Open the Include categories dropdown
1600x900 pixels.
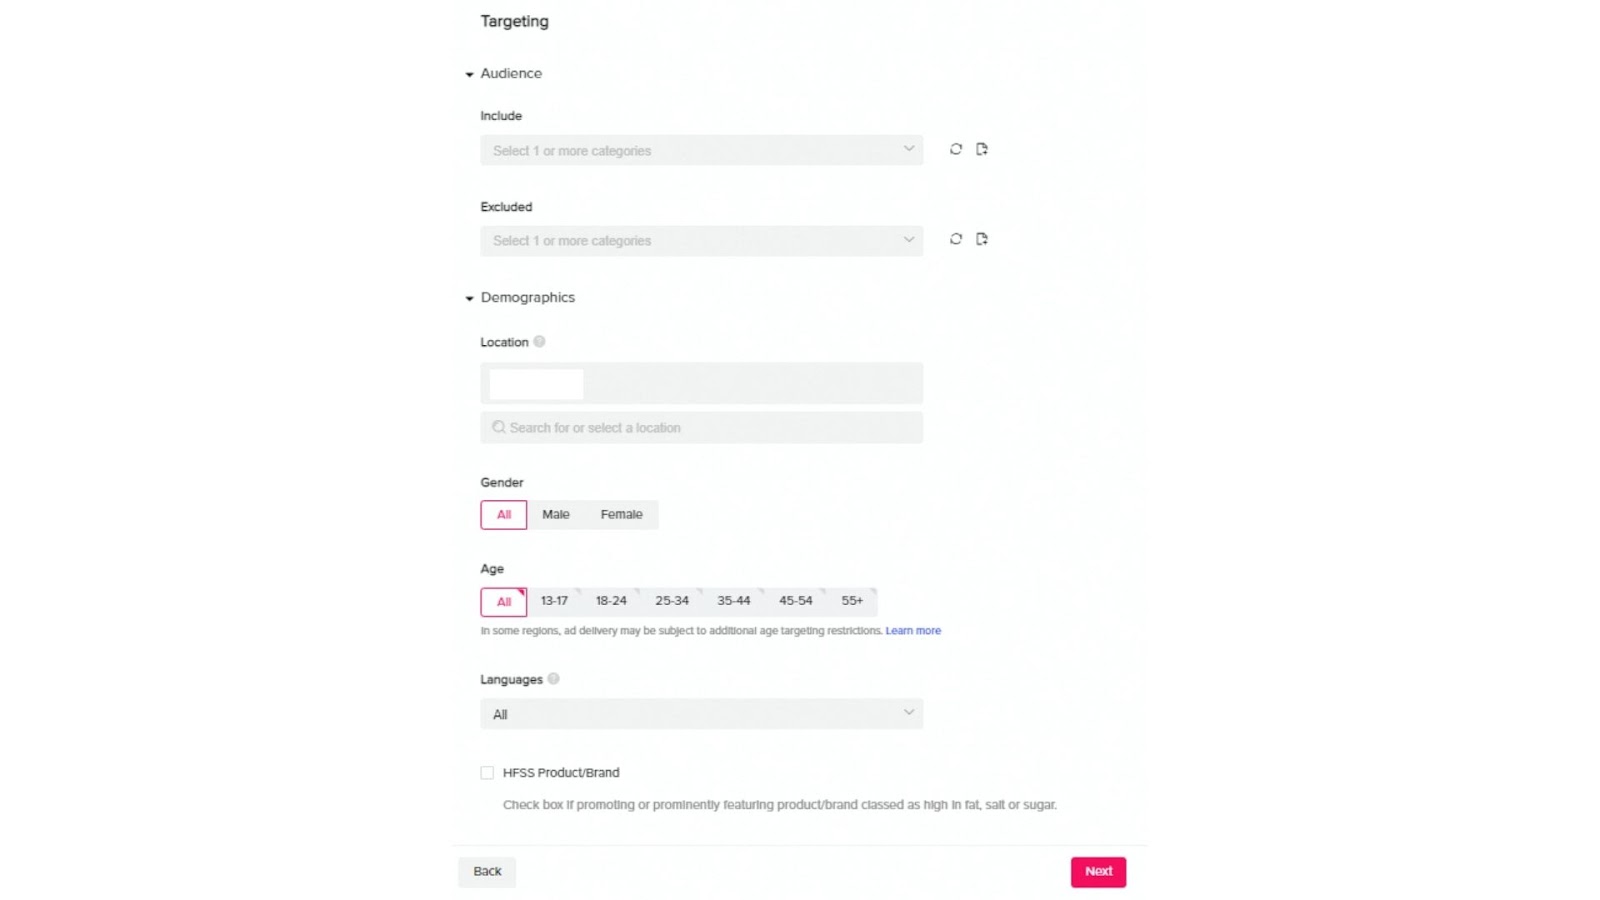point(701,150)
